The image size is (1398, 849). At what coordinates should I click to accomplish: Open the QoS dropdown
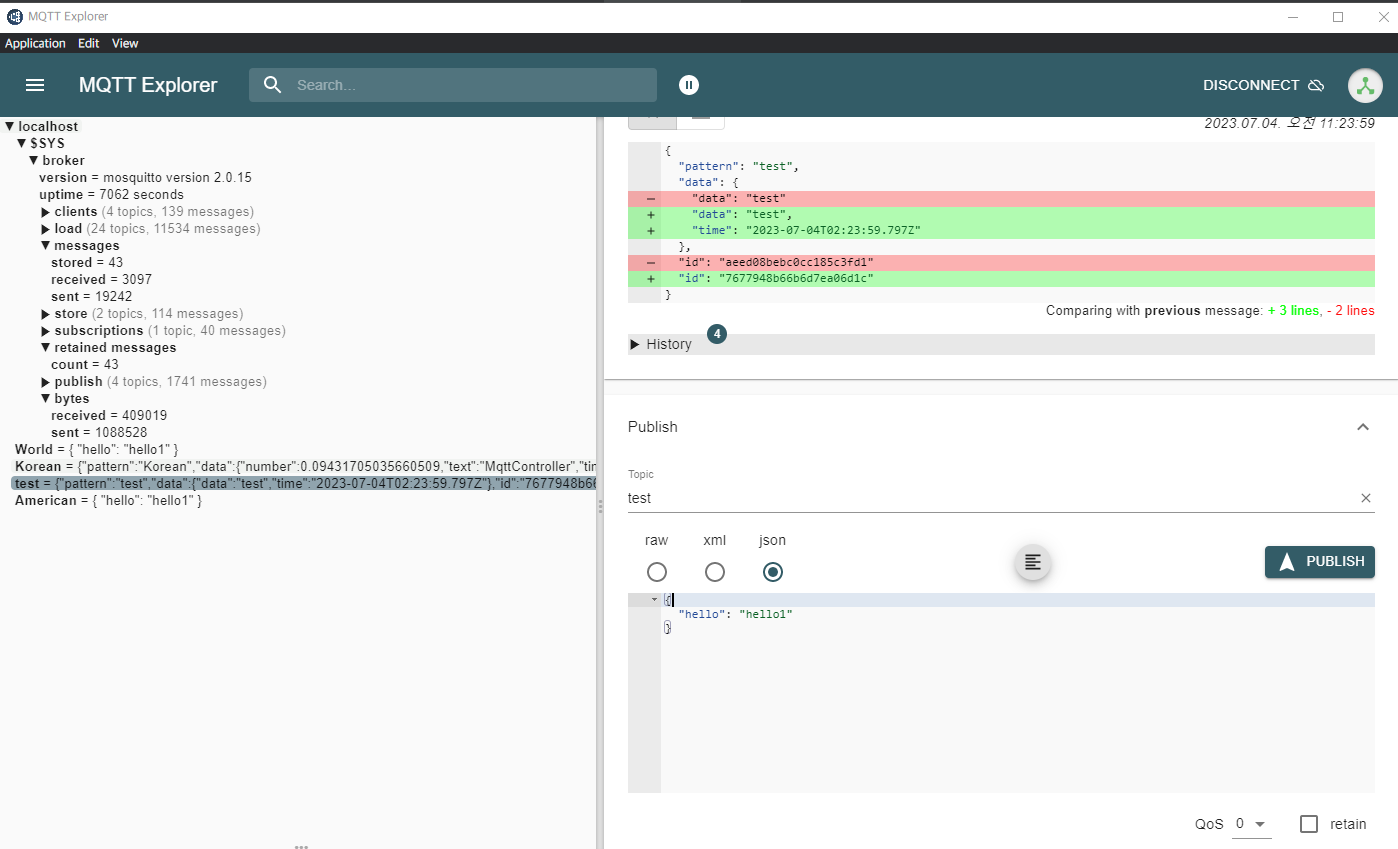point(1252,824)
